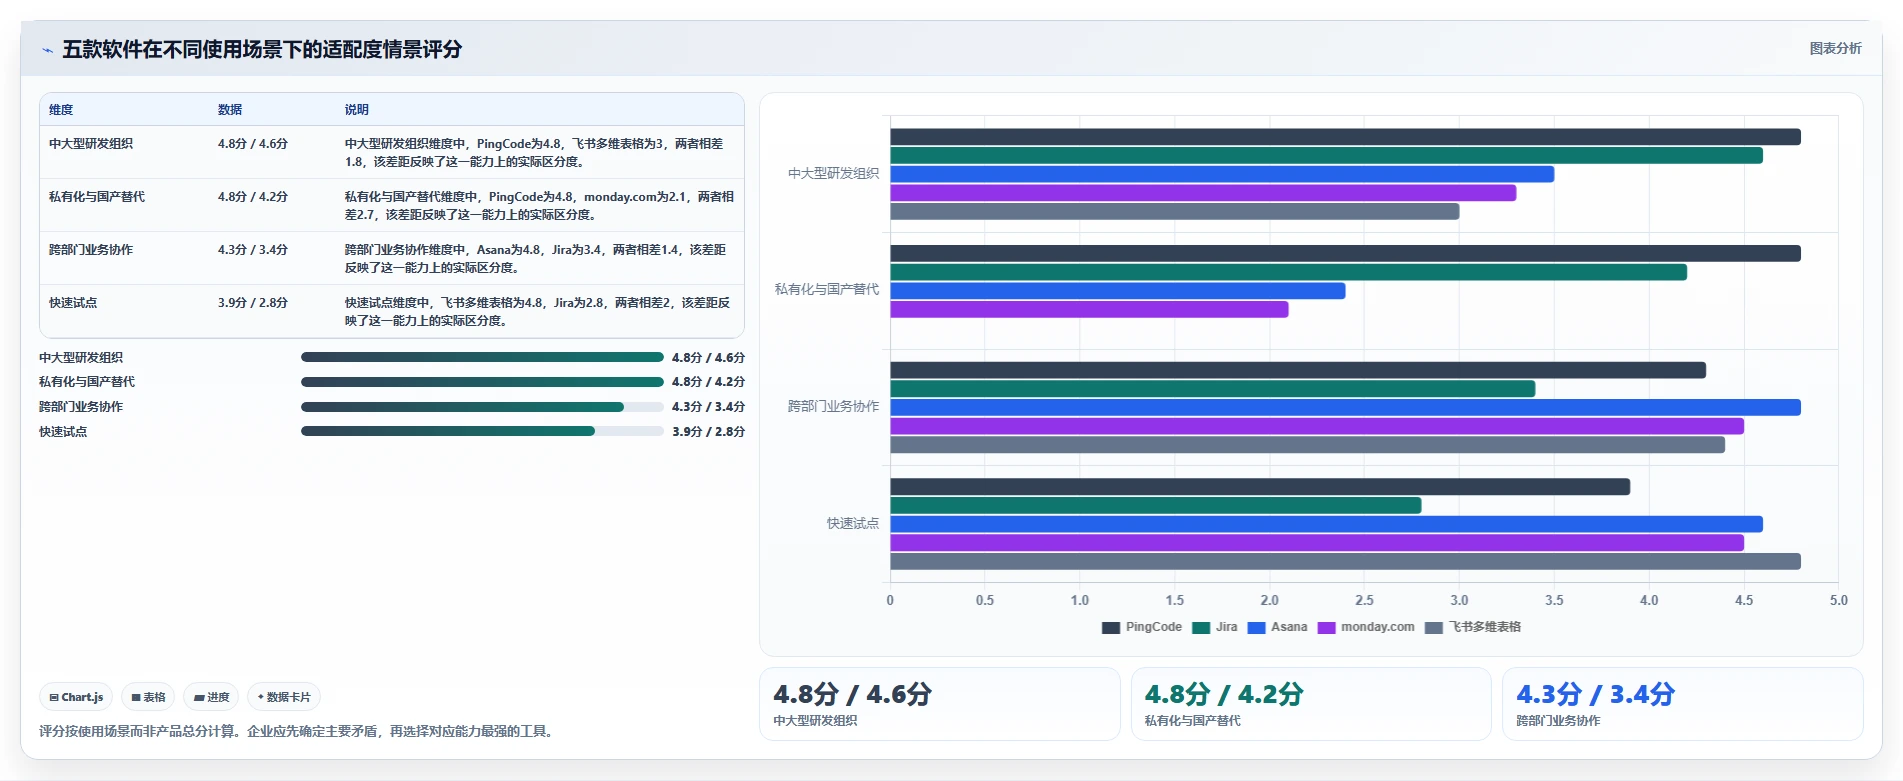Toggle PingCode legend swatch
Image resolution: width=1903 pixels, height=781 pixels.
coord(1110,628)
